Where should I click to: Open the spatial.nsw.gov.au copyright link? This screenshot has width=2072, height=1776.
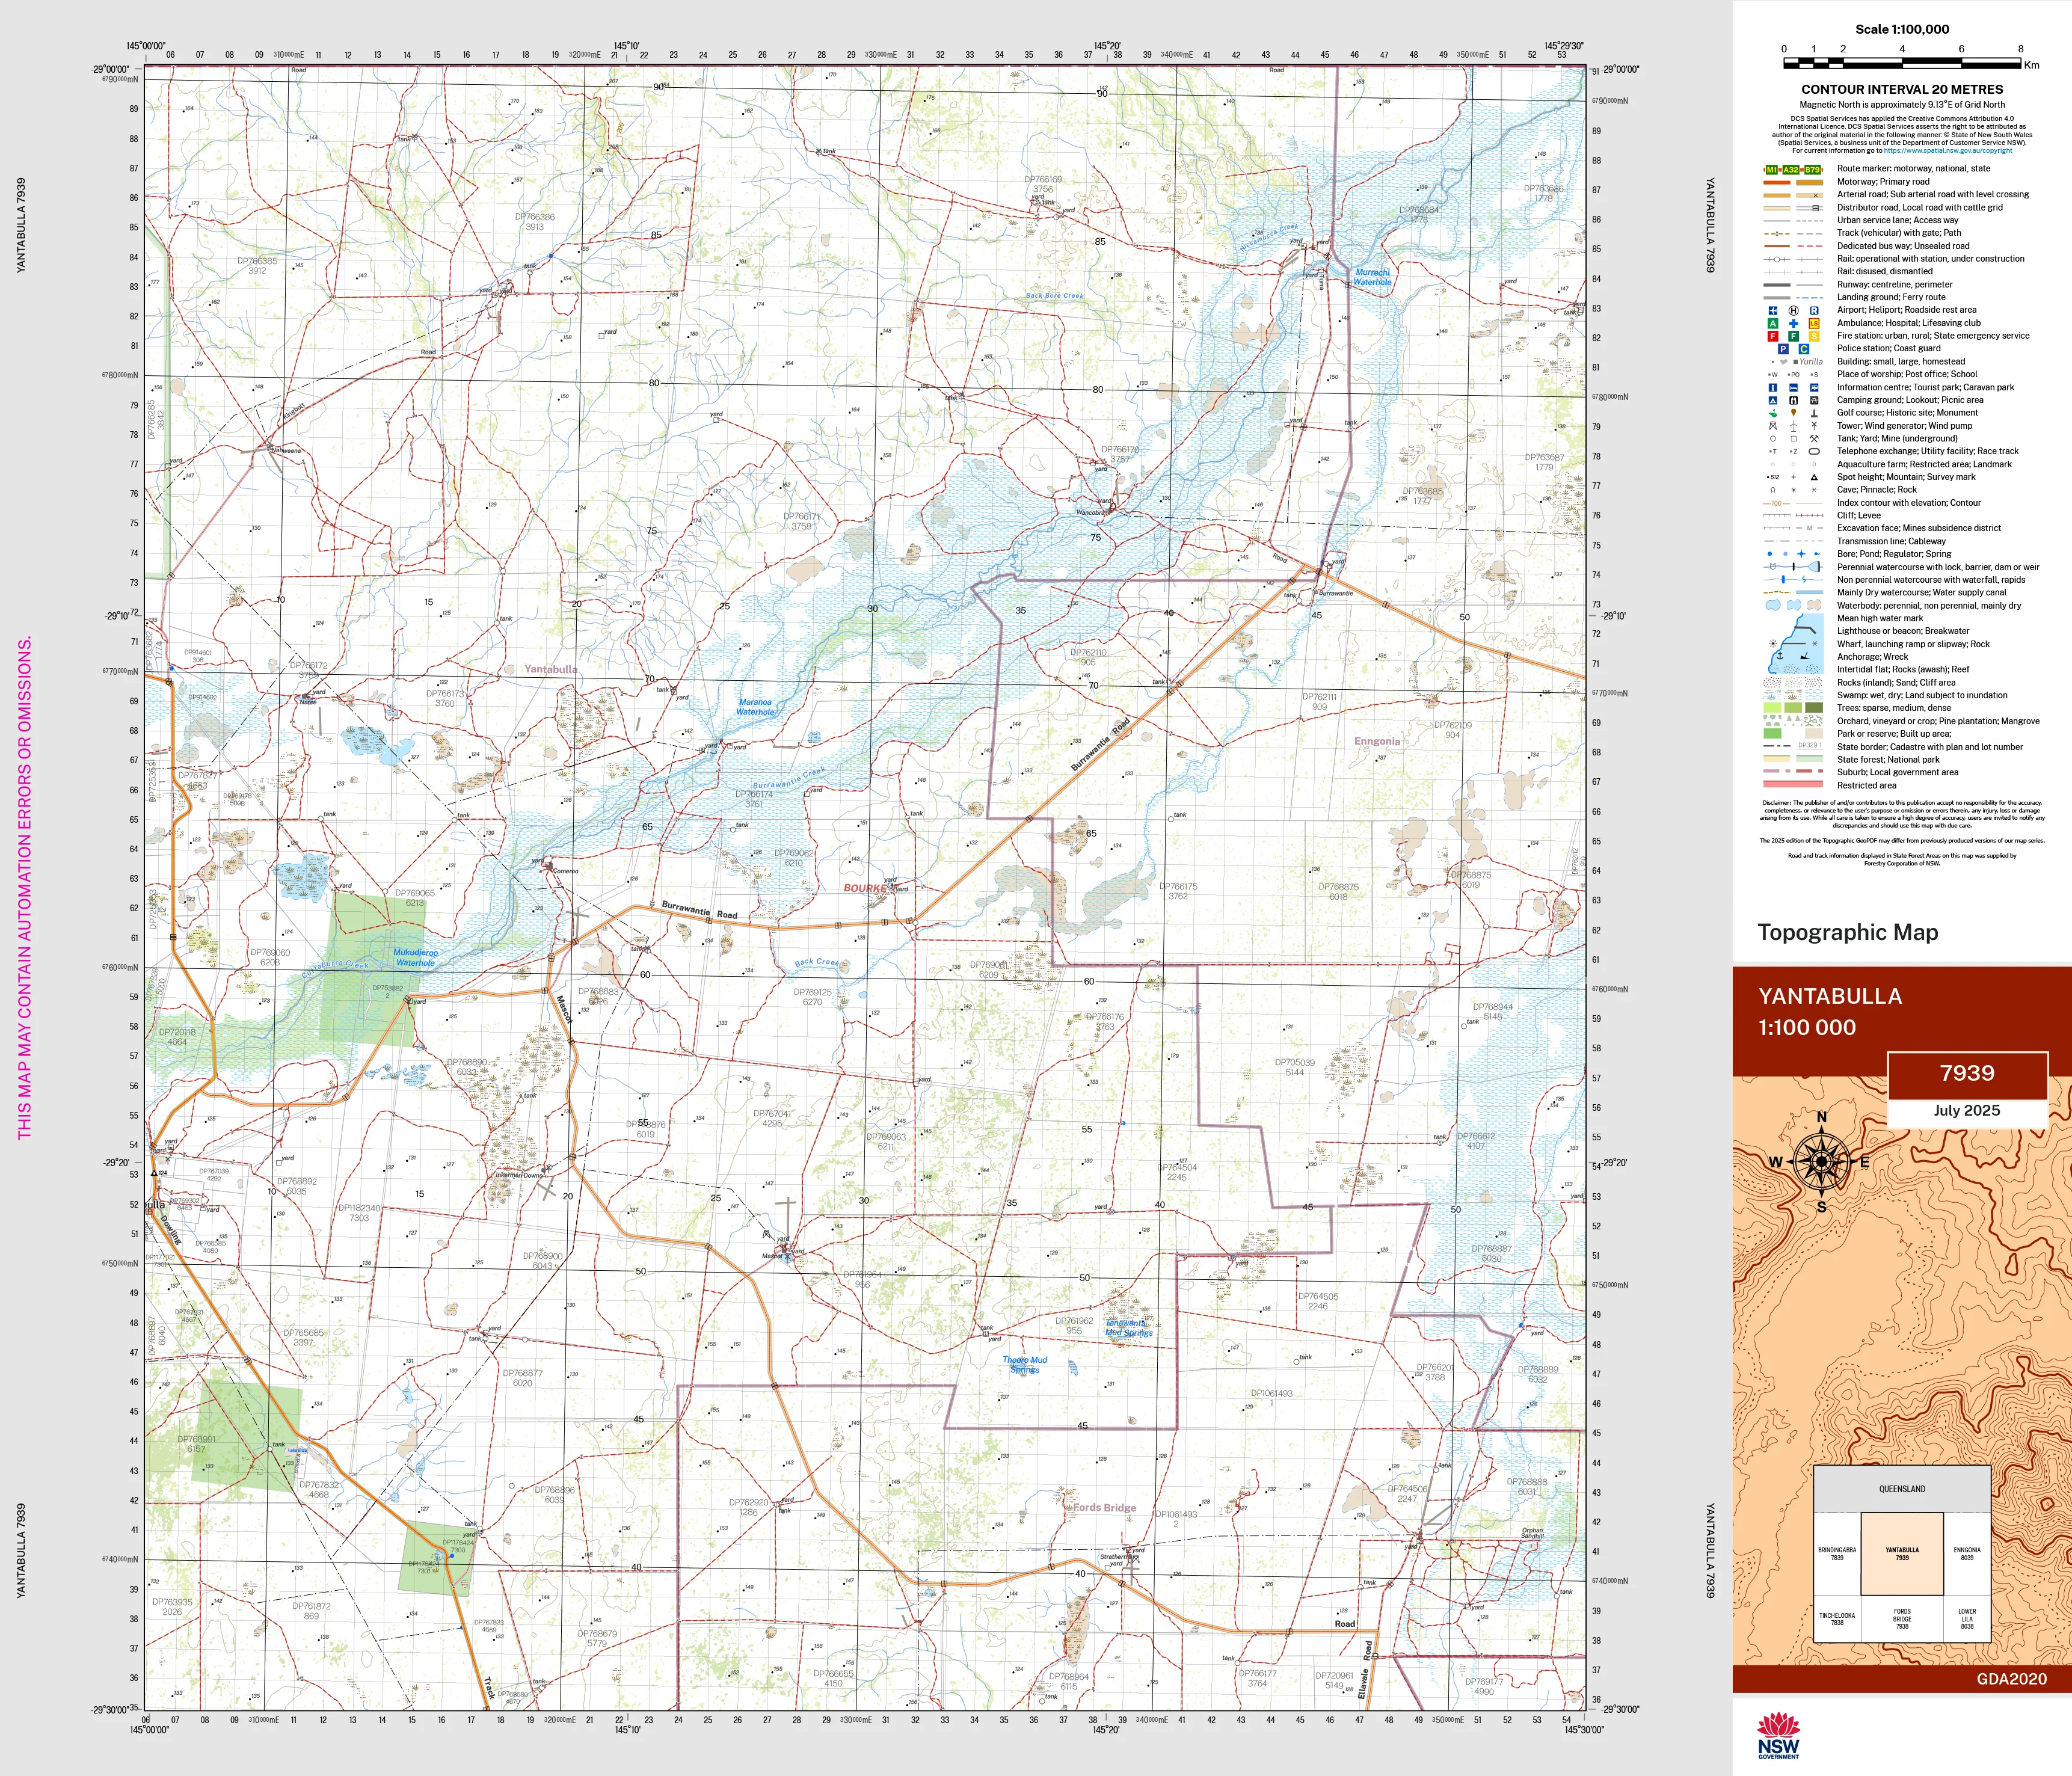pos(1948,151)
